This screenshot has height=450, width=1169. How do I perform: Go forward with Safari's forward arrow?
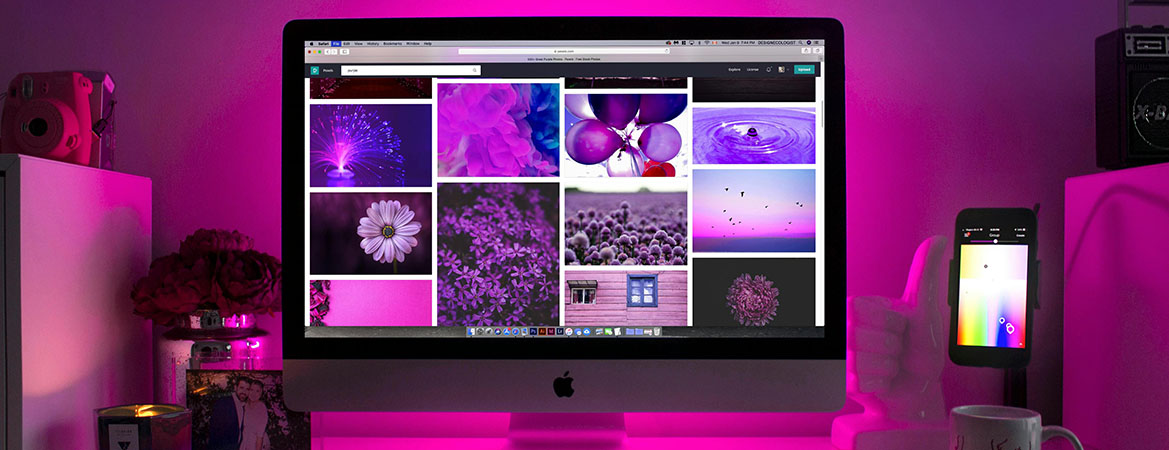334,52
